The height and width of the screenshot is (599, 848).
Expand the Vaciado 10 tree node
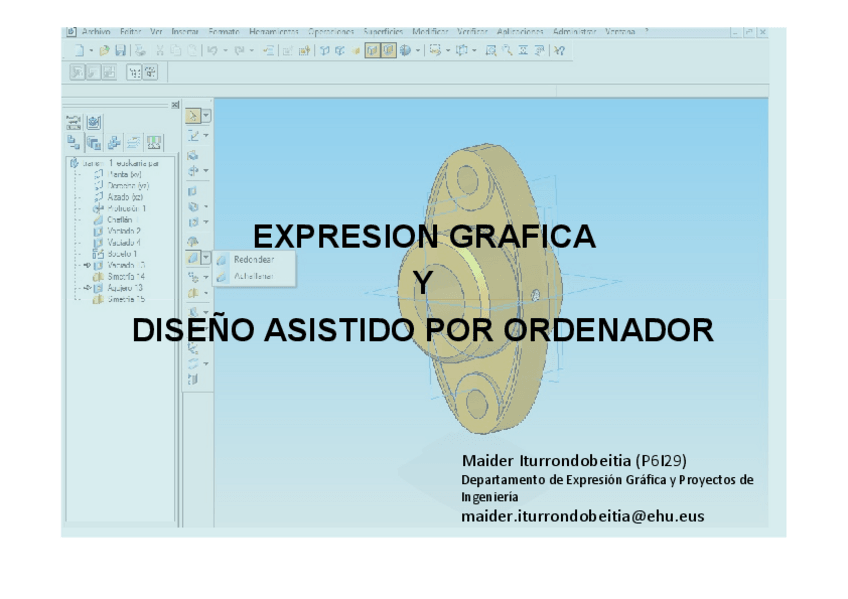87,265
